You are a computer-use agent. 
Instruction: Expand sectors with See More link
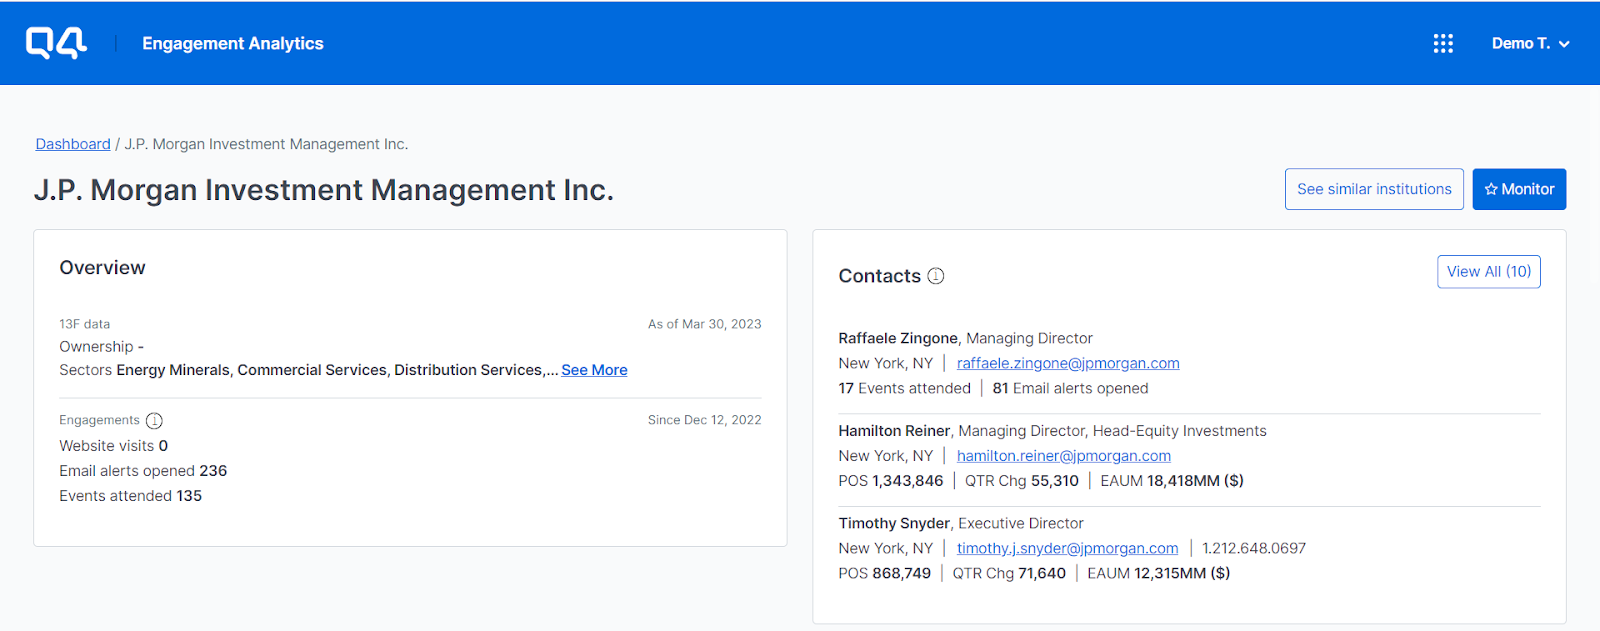click(x=594, y=370)
